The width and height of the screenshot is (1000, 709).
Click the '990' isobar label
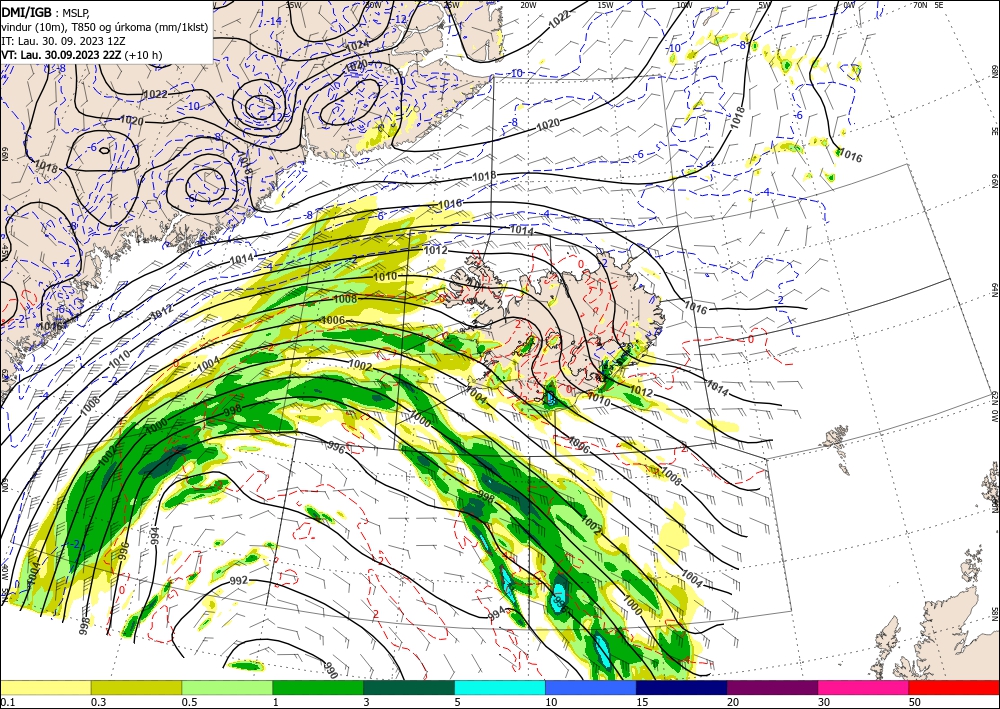[x=330, y=670]
